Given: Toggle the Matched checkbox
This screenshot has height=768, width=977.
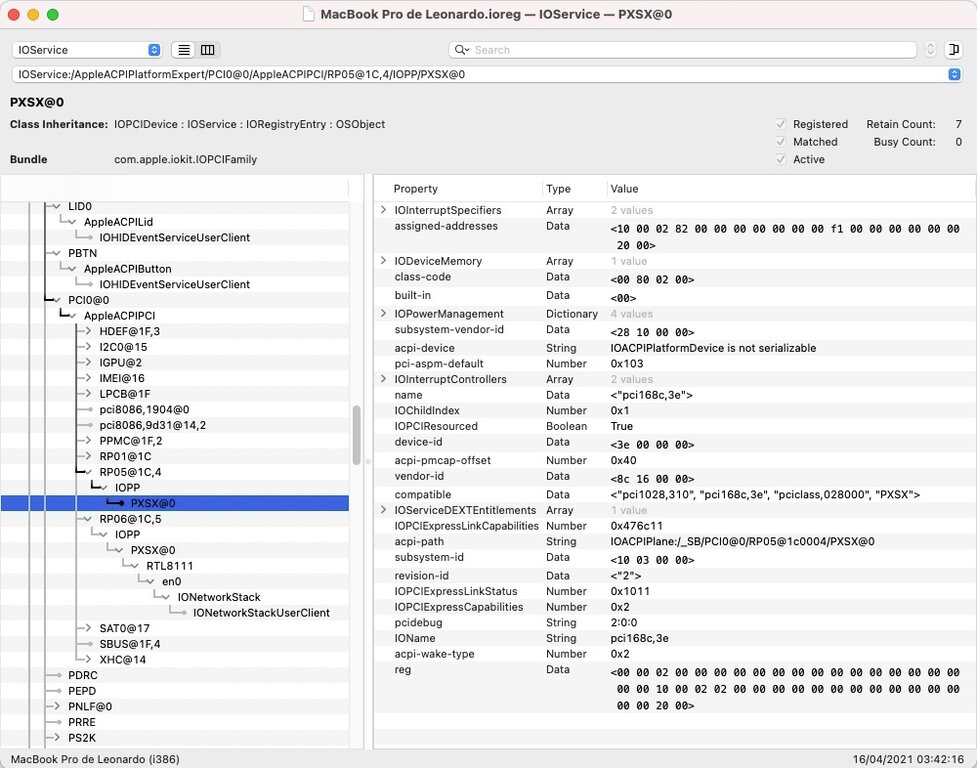Looking at the screenshot, I should 781,141.
